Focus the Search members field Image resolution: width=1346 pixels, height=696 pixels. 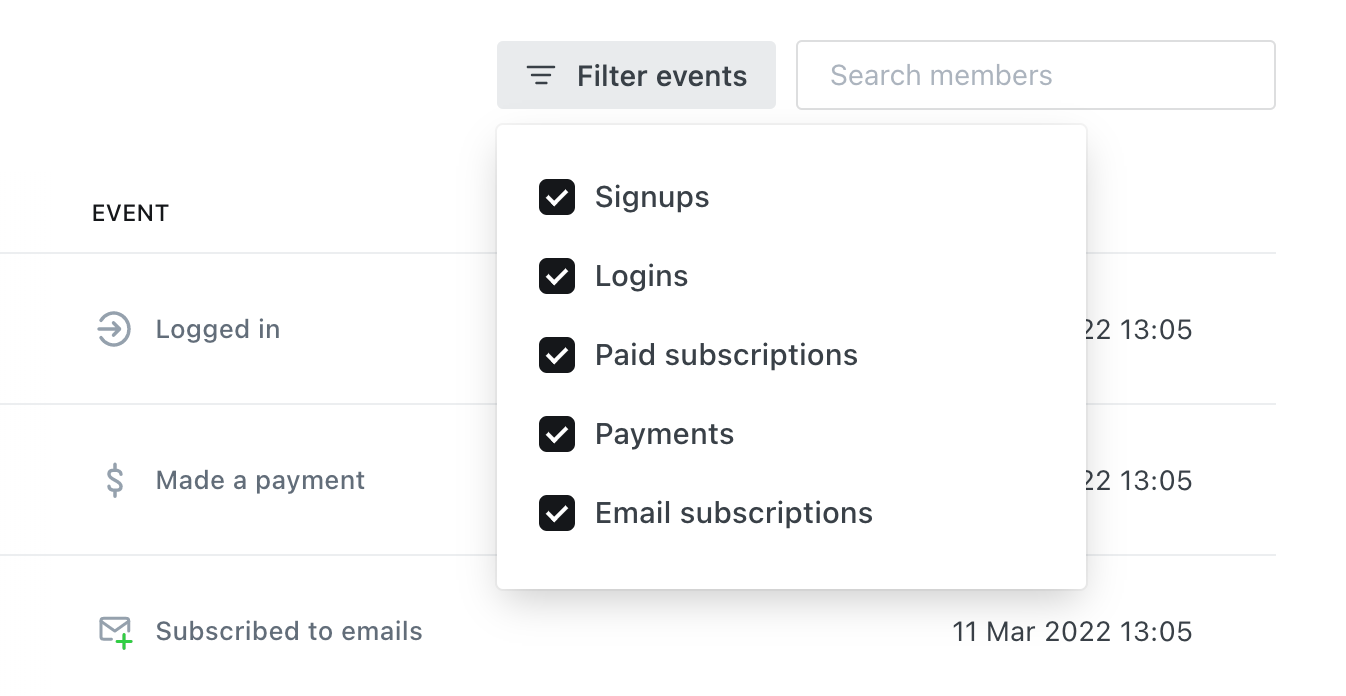[1036, 75]
